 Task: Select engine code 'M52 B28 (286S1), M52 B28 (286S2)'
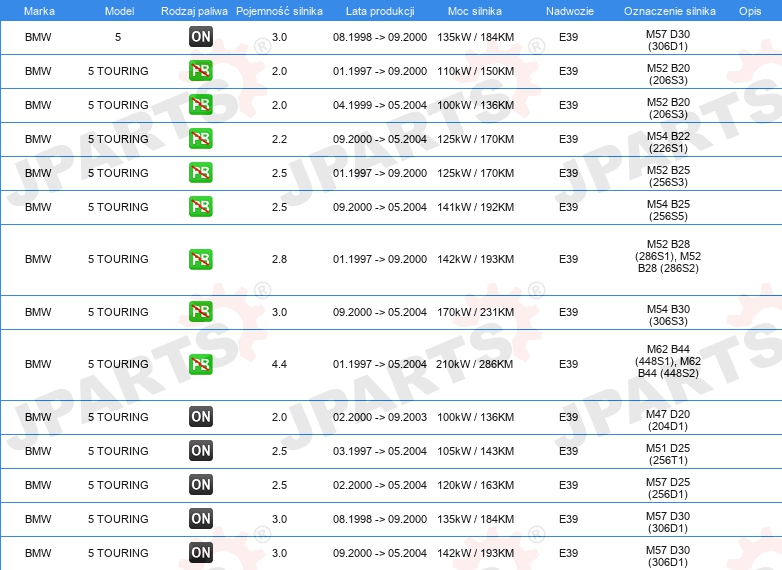[668, 256]
